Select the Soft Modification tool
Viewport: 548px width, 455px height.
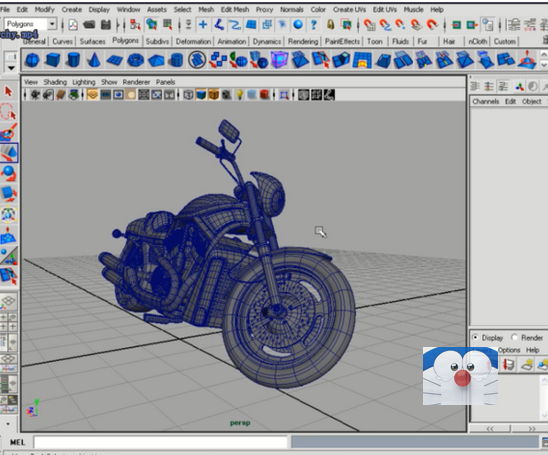[x=9, y=235]
